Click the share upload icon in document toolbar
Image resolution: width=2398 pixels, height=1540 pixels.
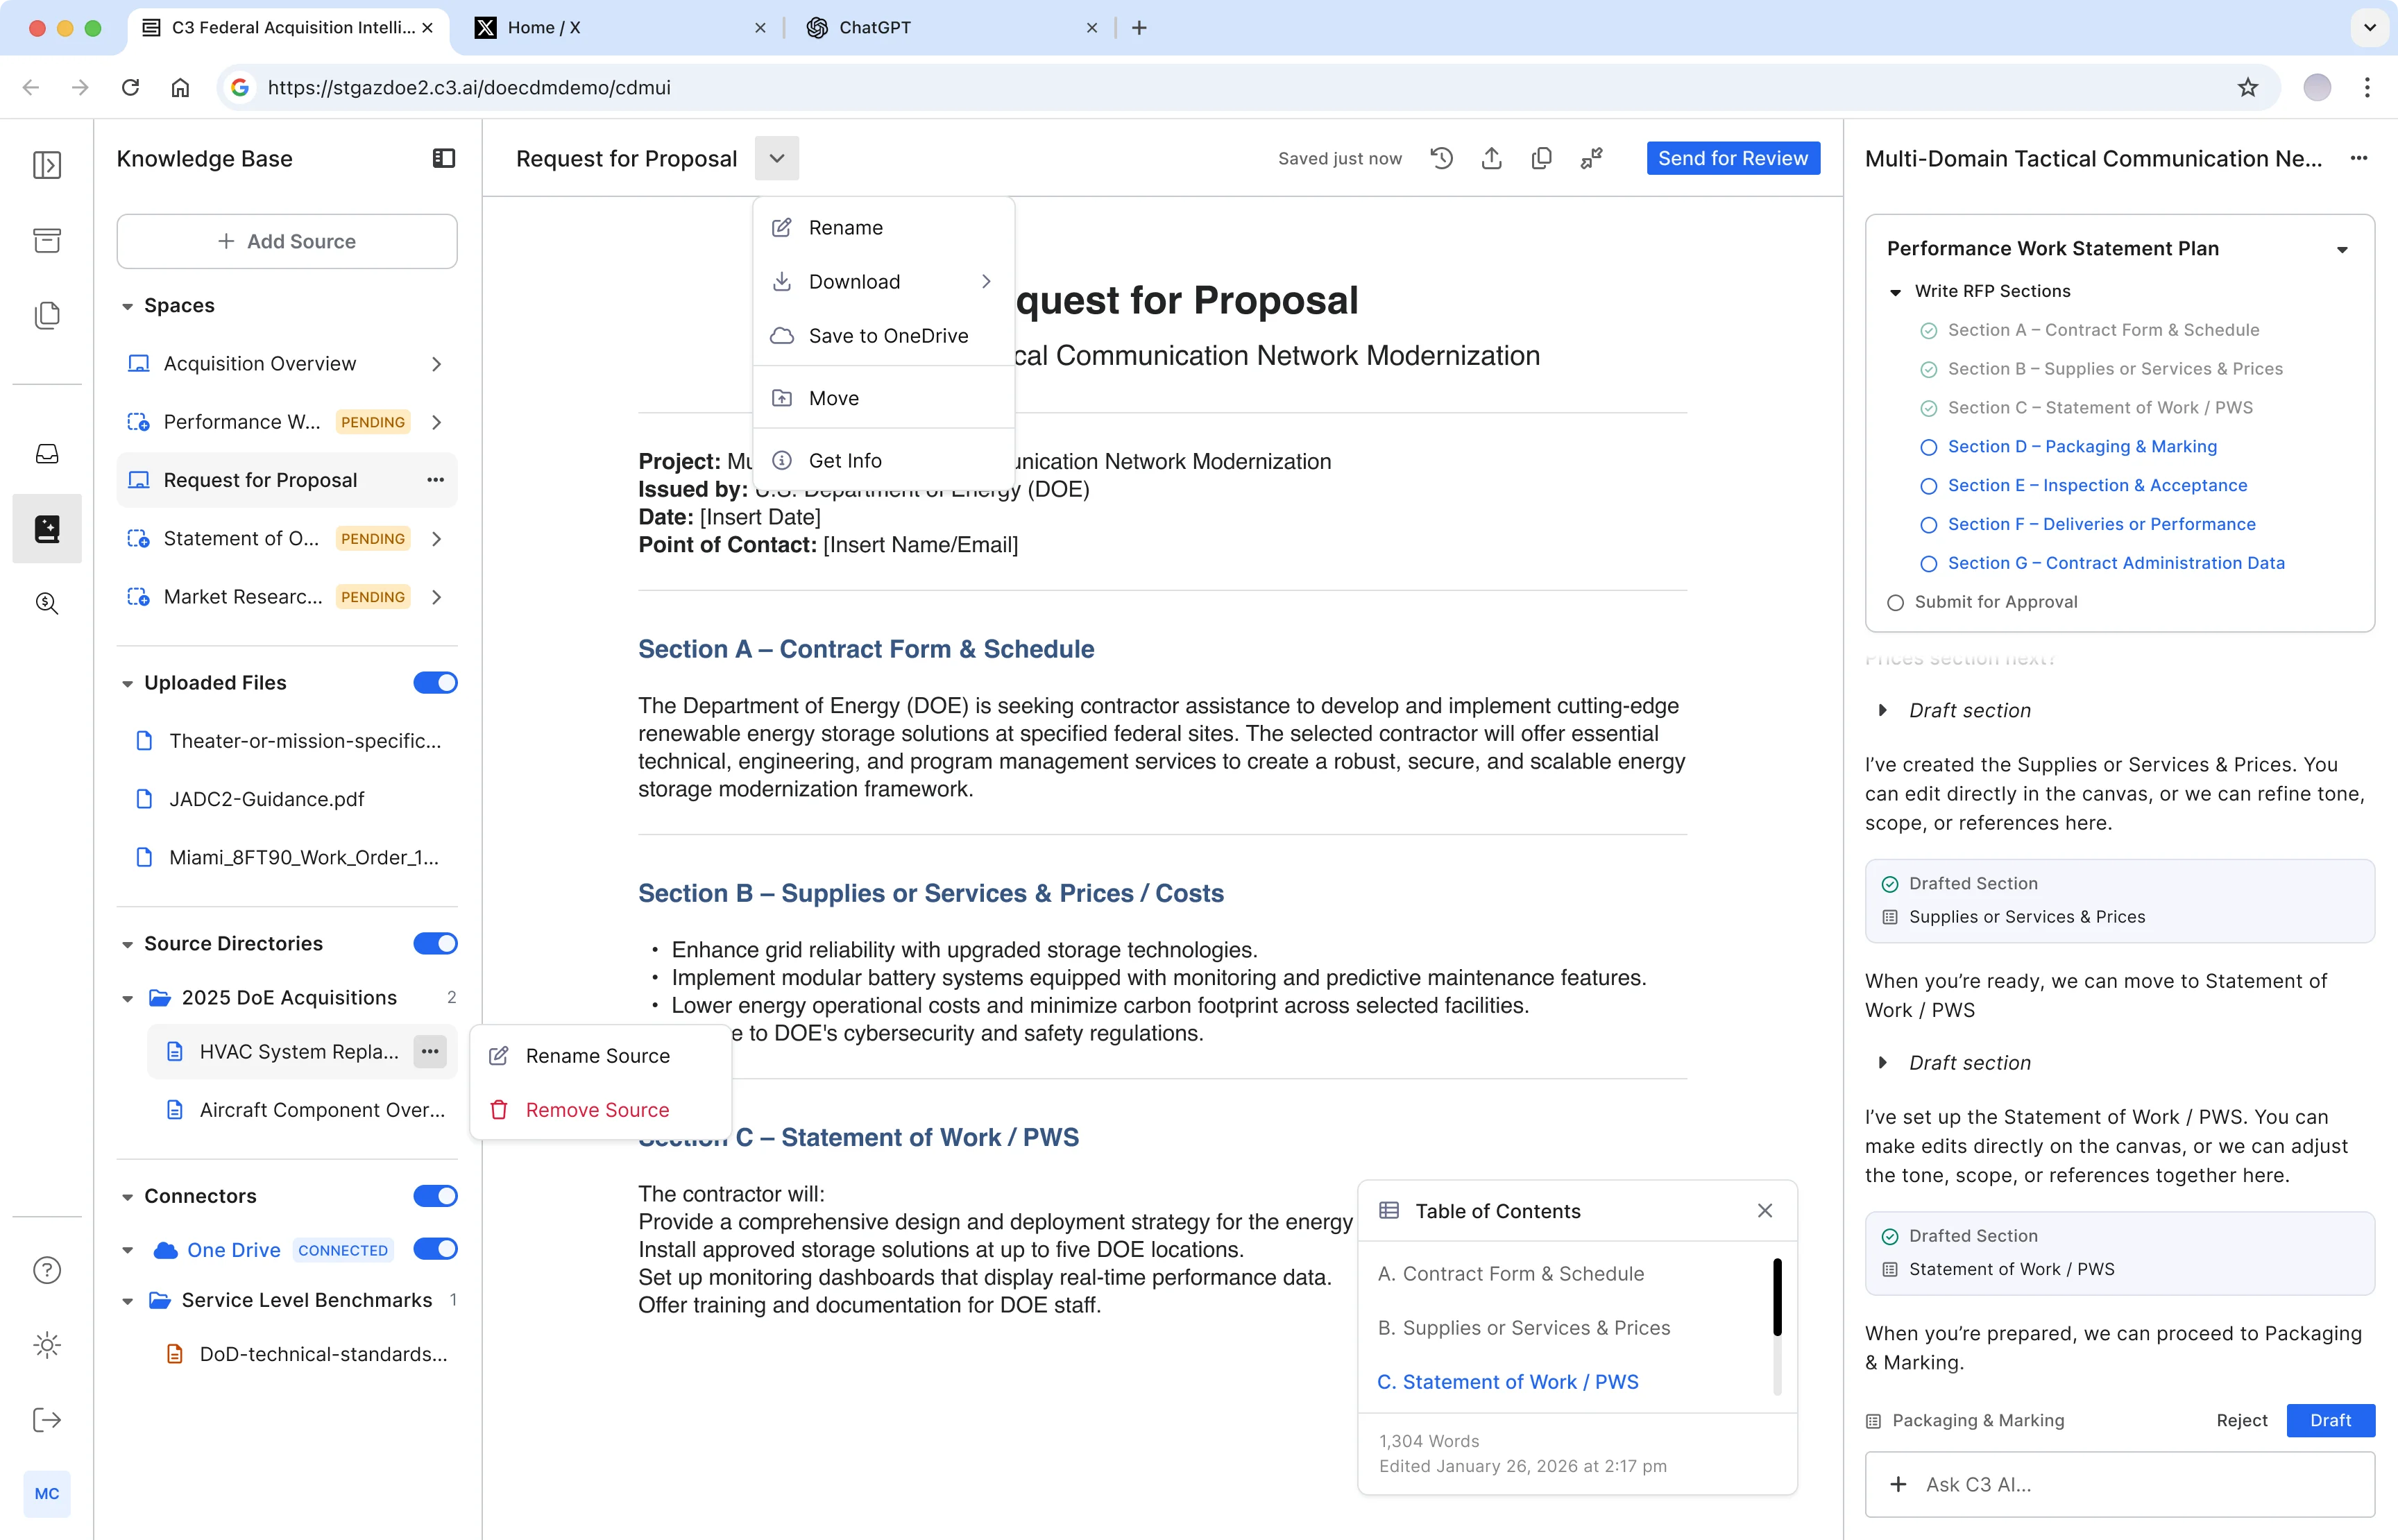(x=1491, y=158)
